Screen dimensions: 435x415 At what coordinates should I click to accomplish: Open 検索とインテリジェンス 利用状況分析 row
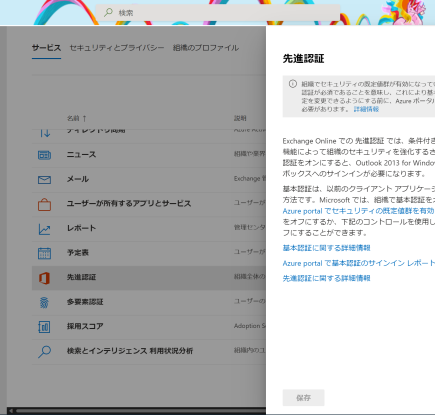149,352
